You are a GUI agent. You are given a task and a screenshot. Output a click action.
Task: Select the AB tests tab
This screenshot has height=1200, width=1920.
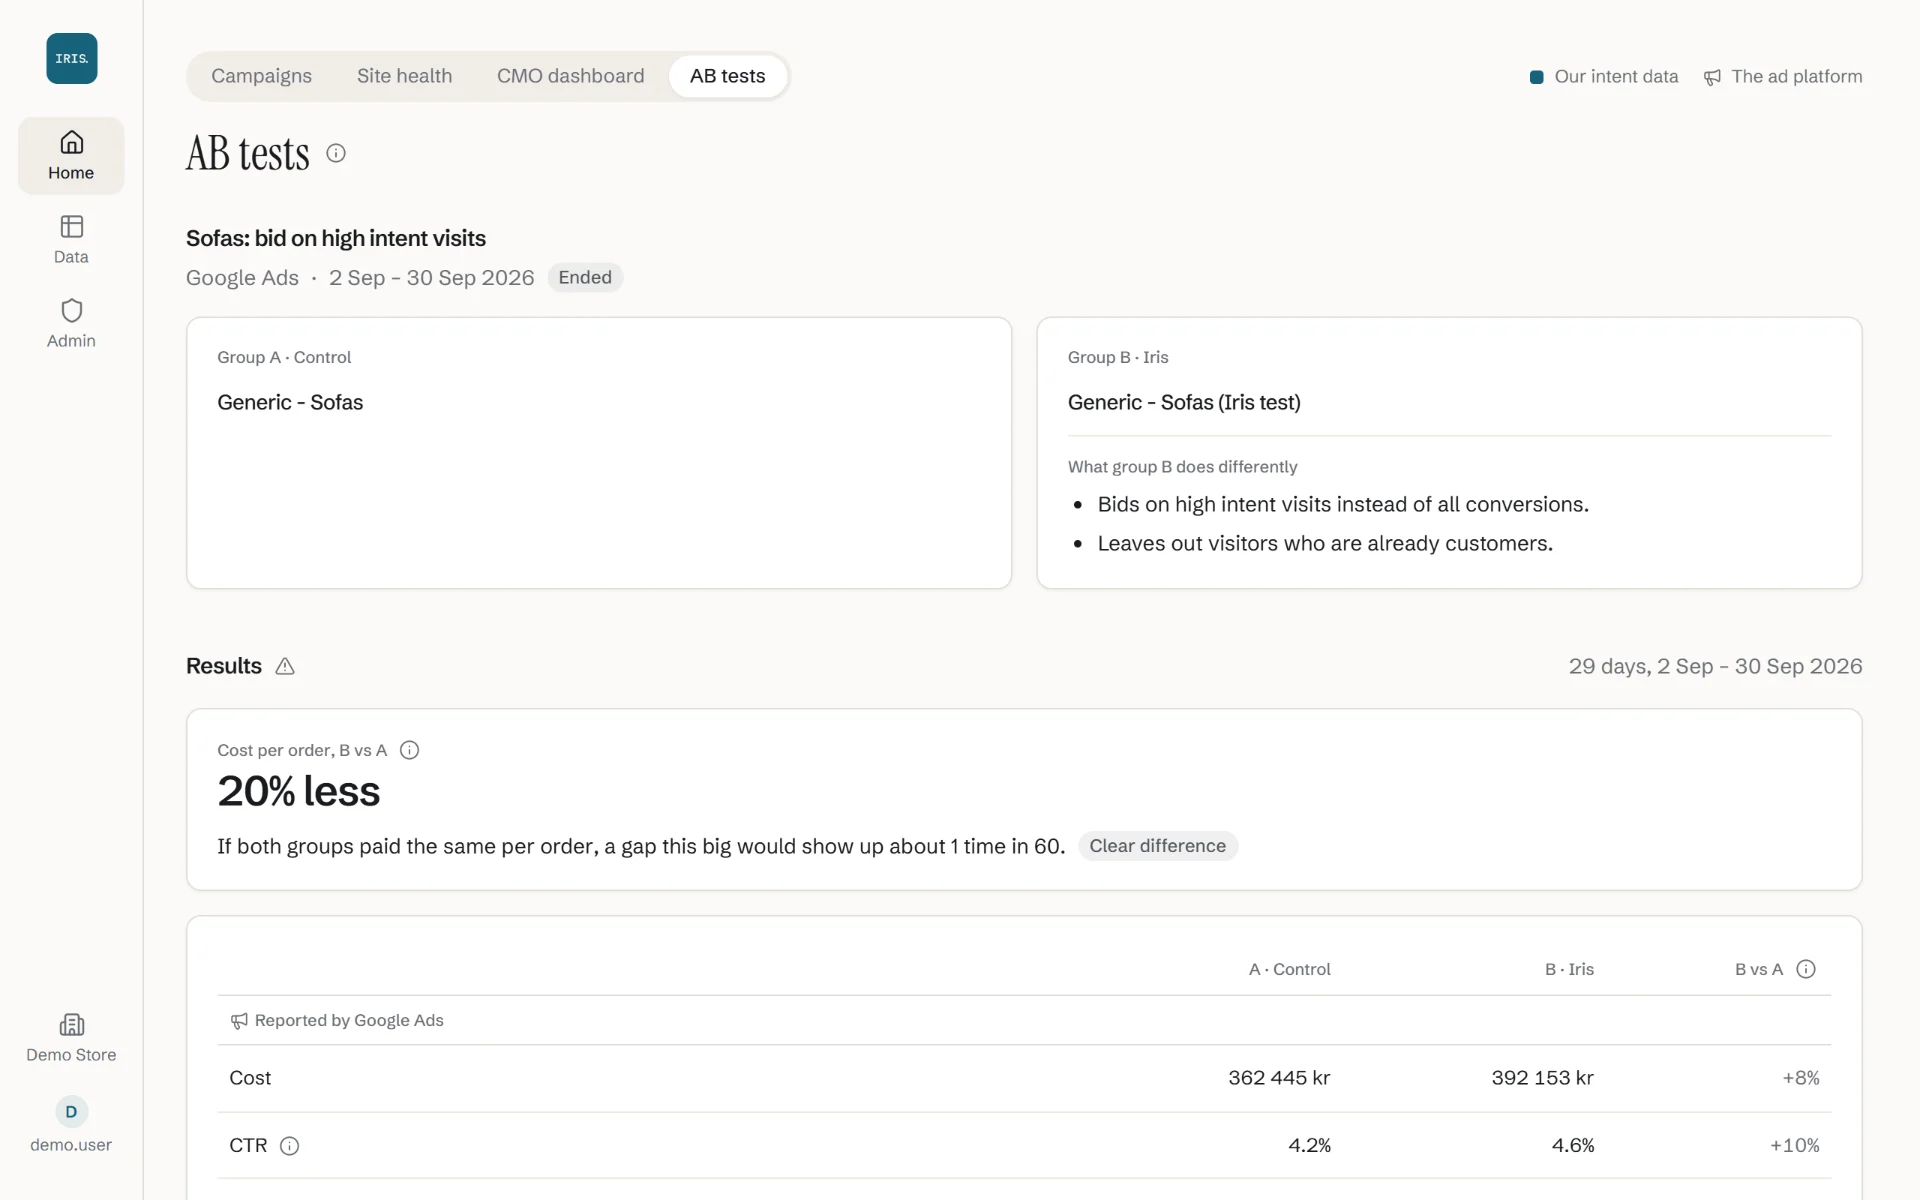(728, 76)
